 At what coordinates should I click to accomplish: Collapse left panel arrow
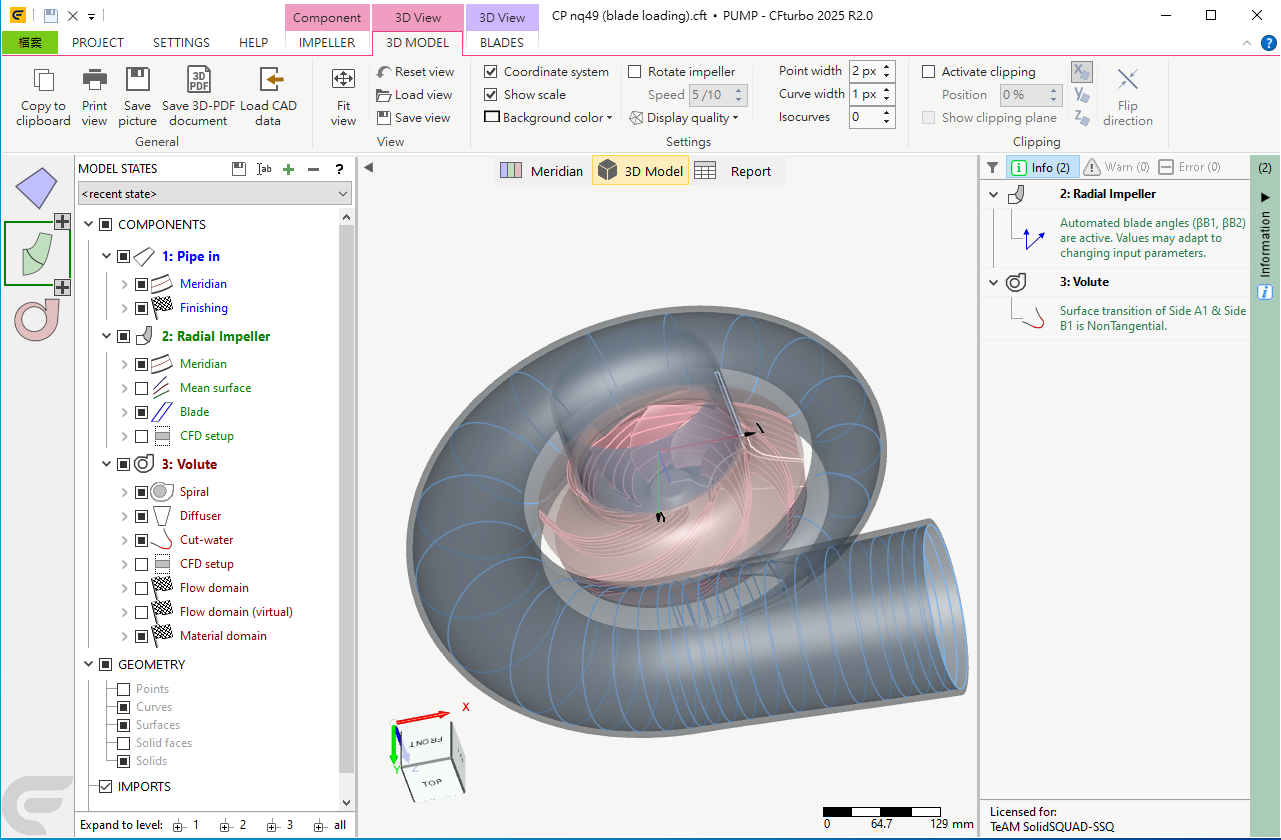point(367,168)
